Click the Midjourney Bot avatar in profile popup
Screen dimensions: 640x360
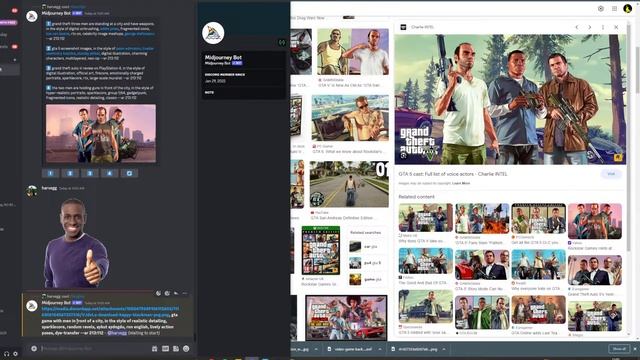coord(213,33)
